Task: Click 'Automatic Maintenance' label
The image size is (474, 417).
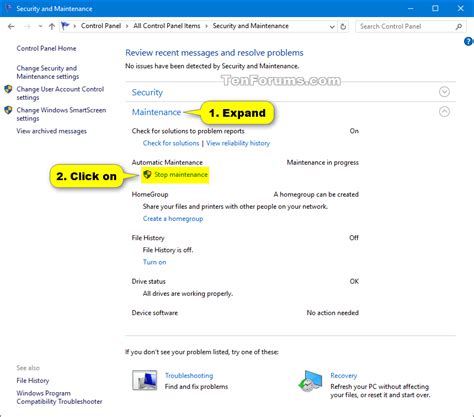Action: click(x=167, y=163)
